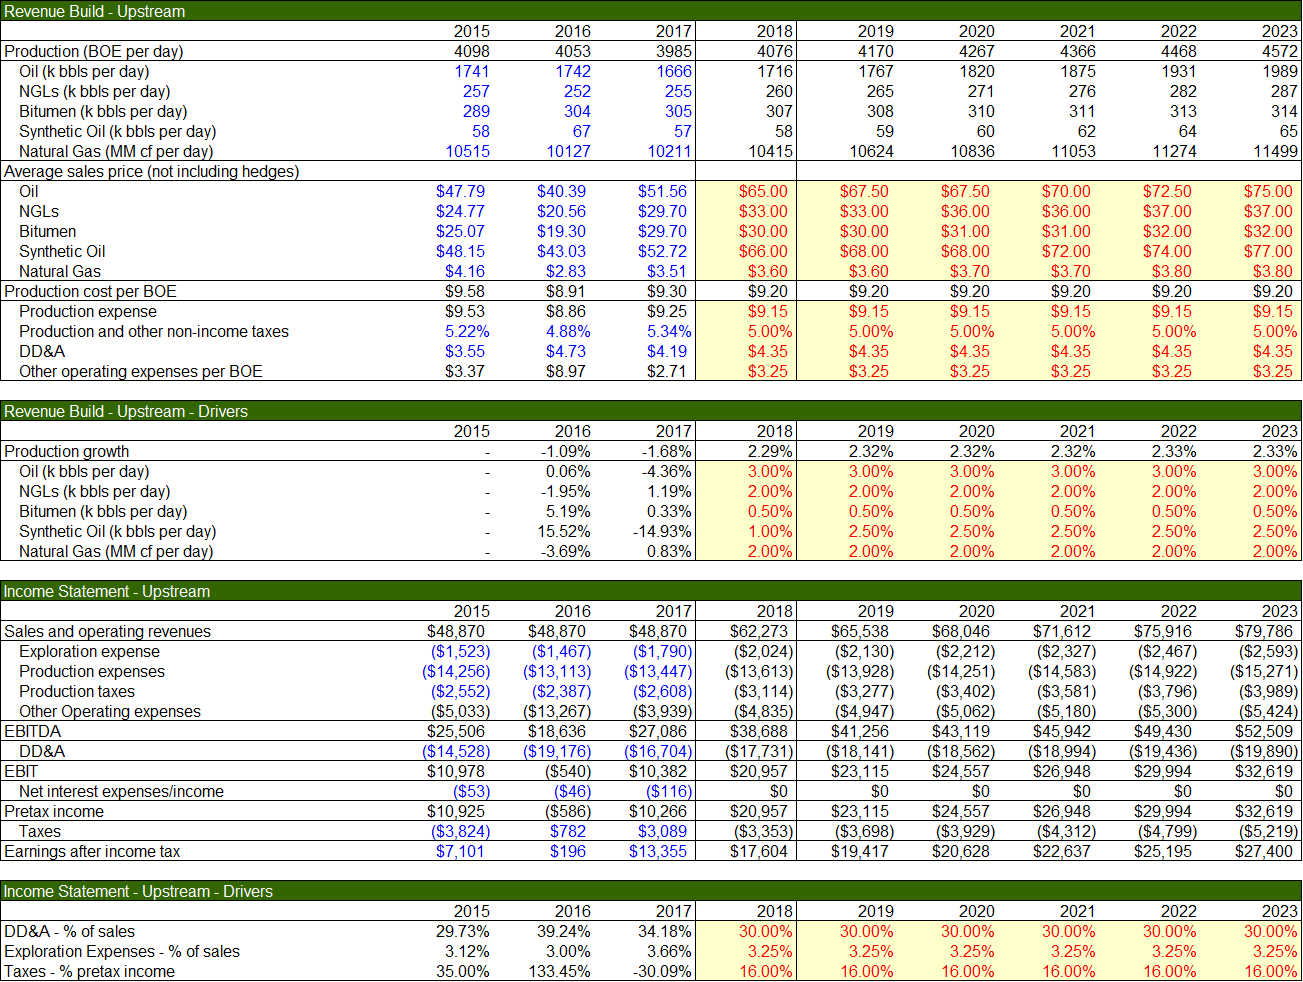
Task: Select the 'Production cost per BOE' row label
Action: pos(90,291)
